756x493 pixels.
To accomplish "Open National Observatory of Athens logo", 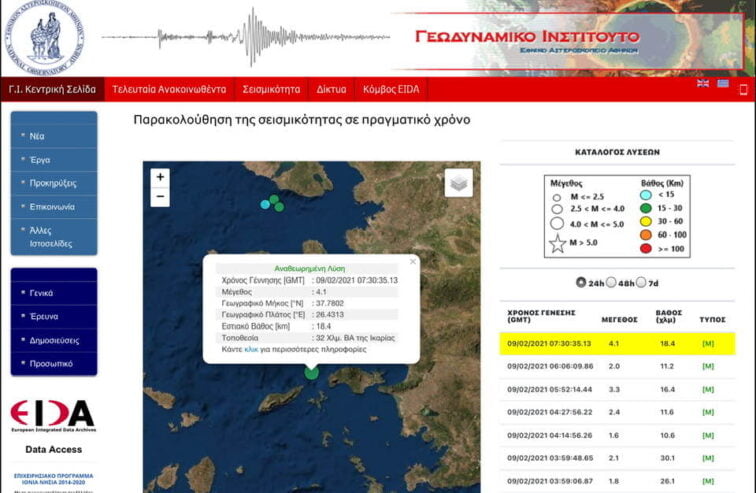I will click(x=44, y=38).
